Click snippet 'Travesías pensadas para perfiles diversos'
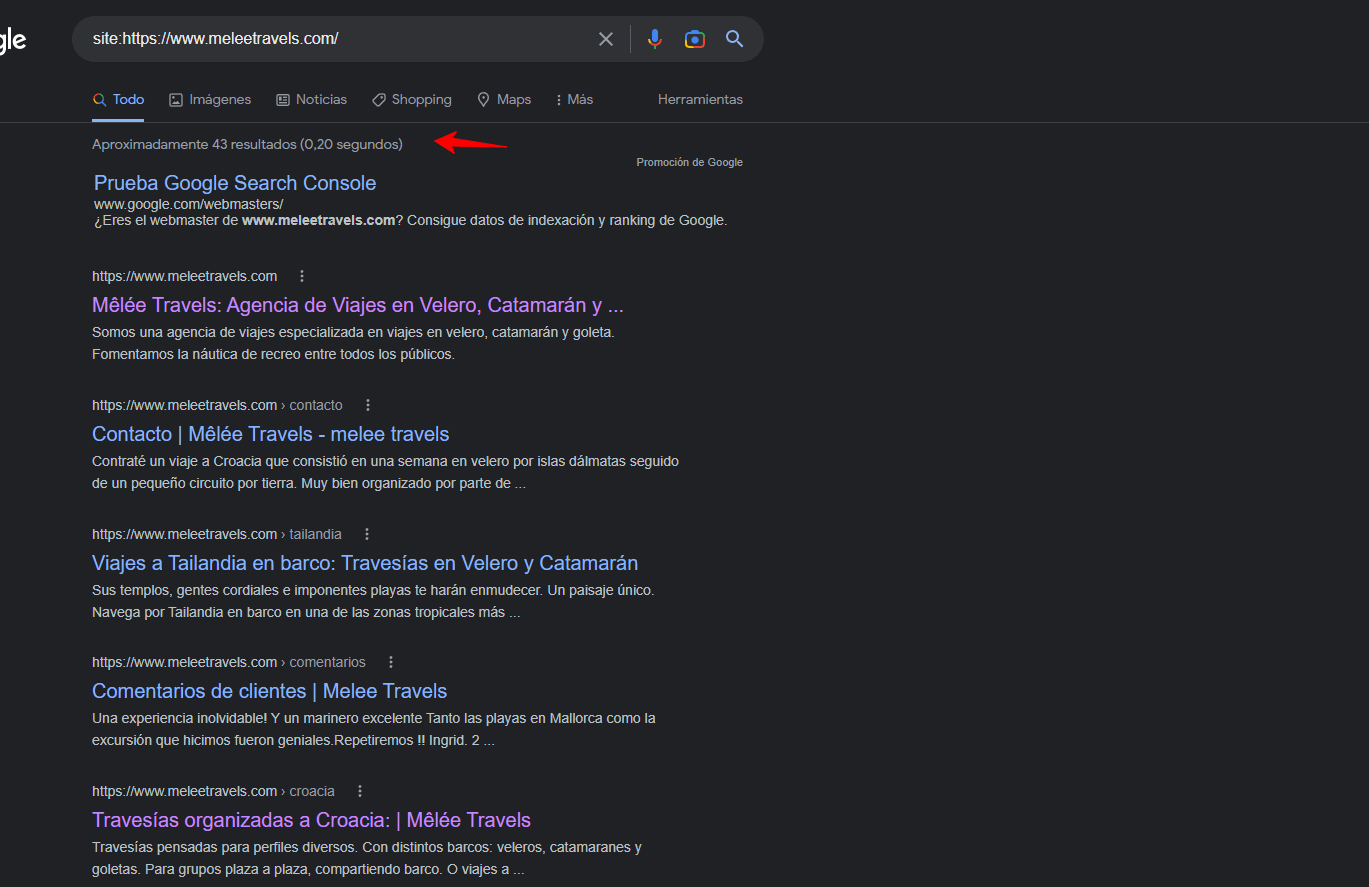The height and width of the screenshot is (887, 1369). click(367, 858)
